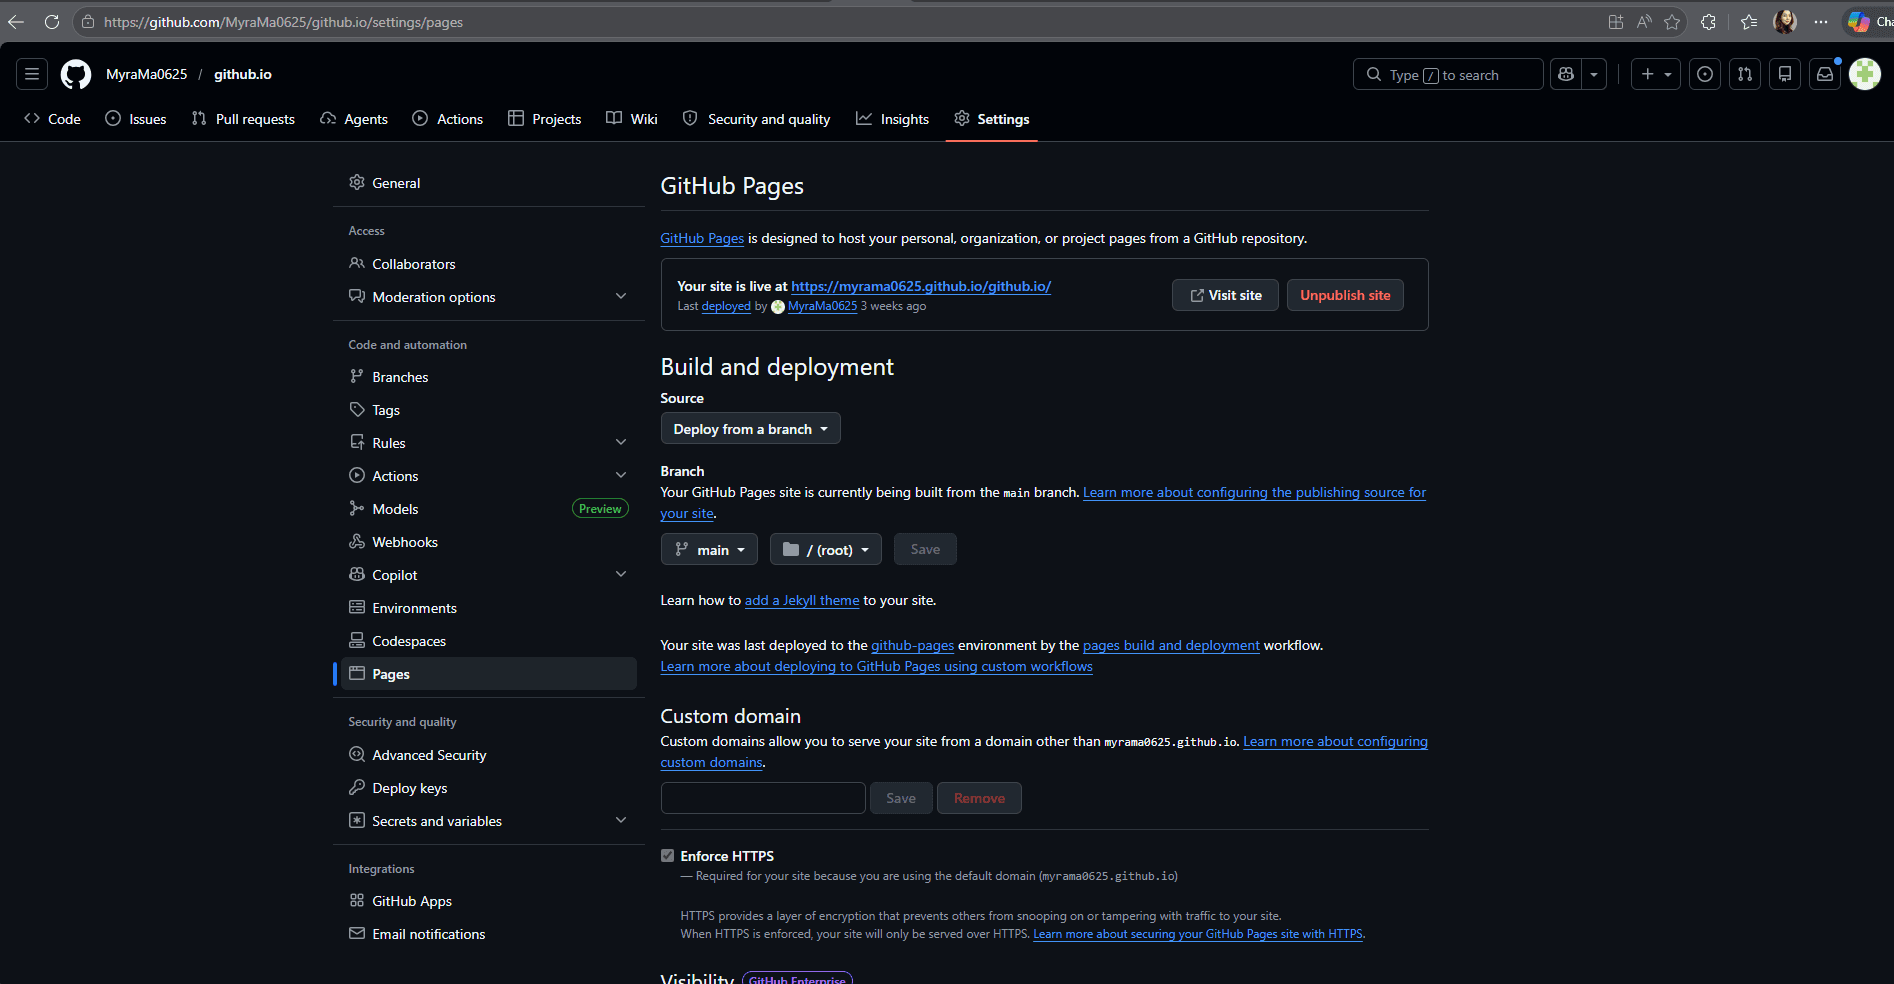Image resolution: width=1894 pixels, height=984 pixels.
Task: Reload the page with refresh icon
Action: point(52,22)
